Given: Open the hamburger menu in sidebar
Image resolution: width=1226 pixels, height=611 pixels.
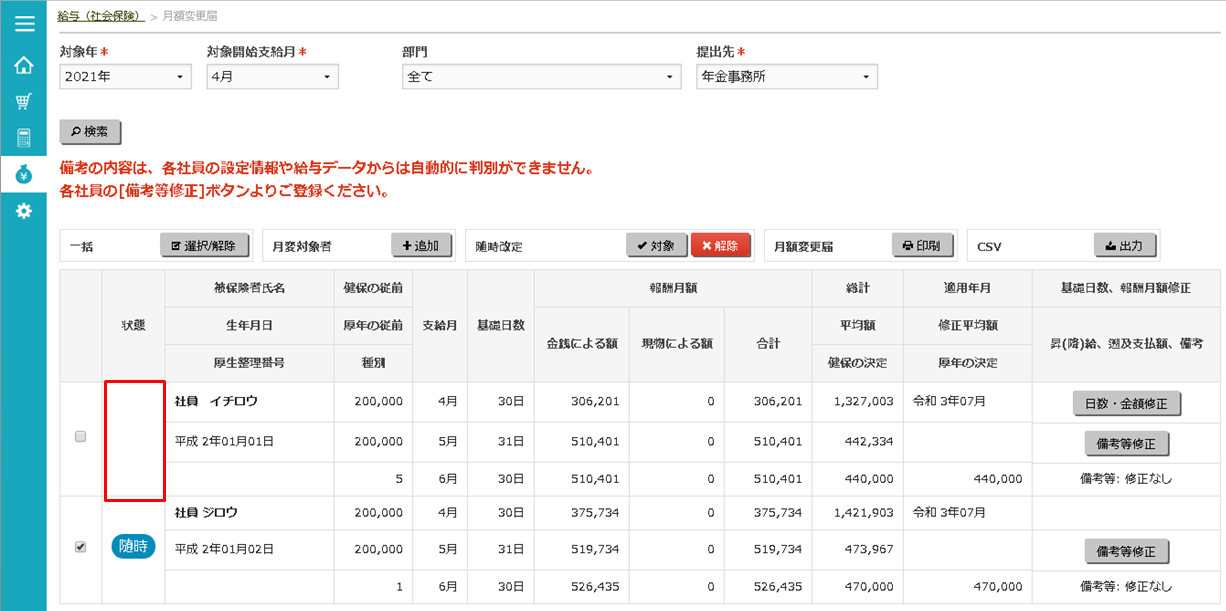Looking at the screenshot, I should [24, 24].
